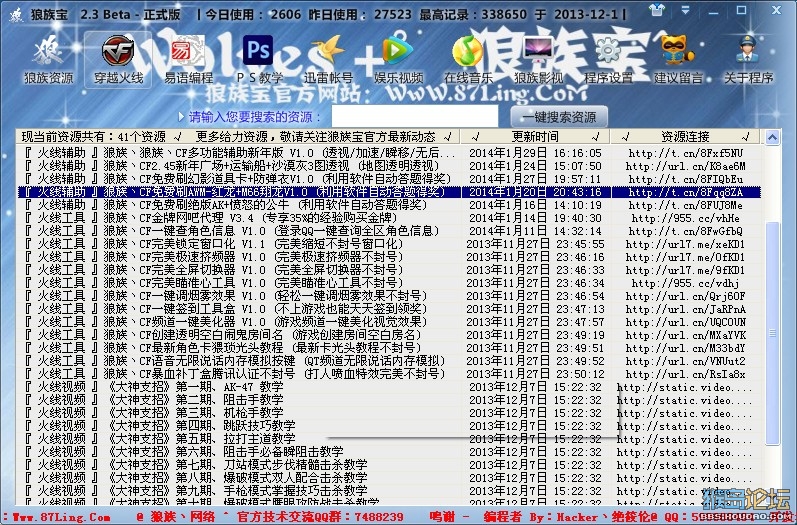The image size is (797, 525).
Task: Open the 程序设置 gear icon
Action: pos(608,59)
